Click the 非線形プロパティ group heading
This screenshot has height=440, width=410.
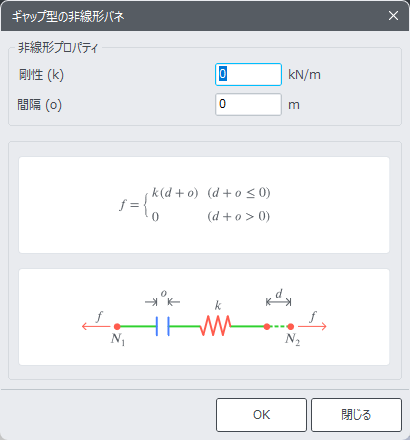pos(58,48)
